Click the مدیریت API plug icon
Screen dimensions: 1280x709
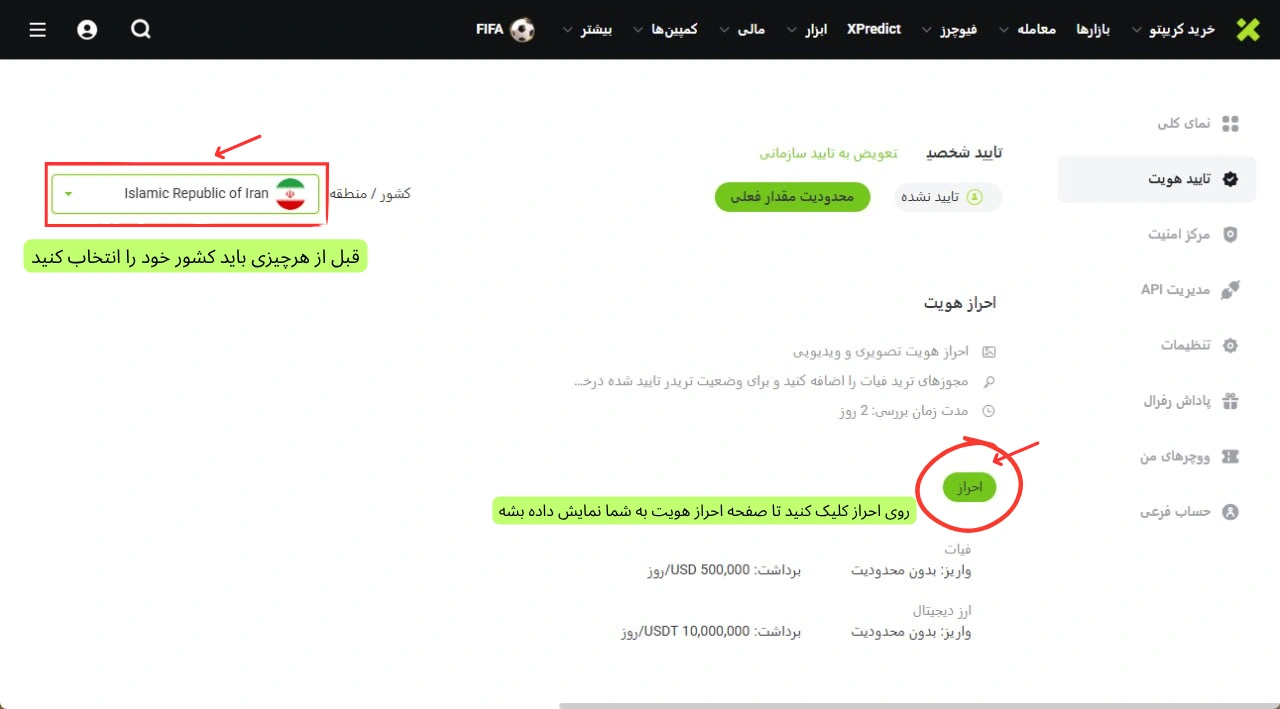pos(1231,290)
